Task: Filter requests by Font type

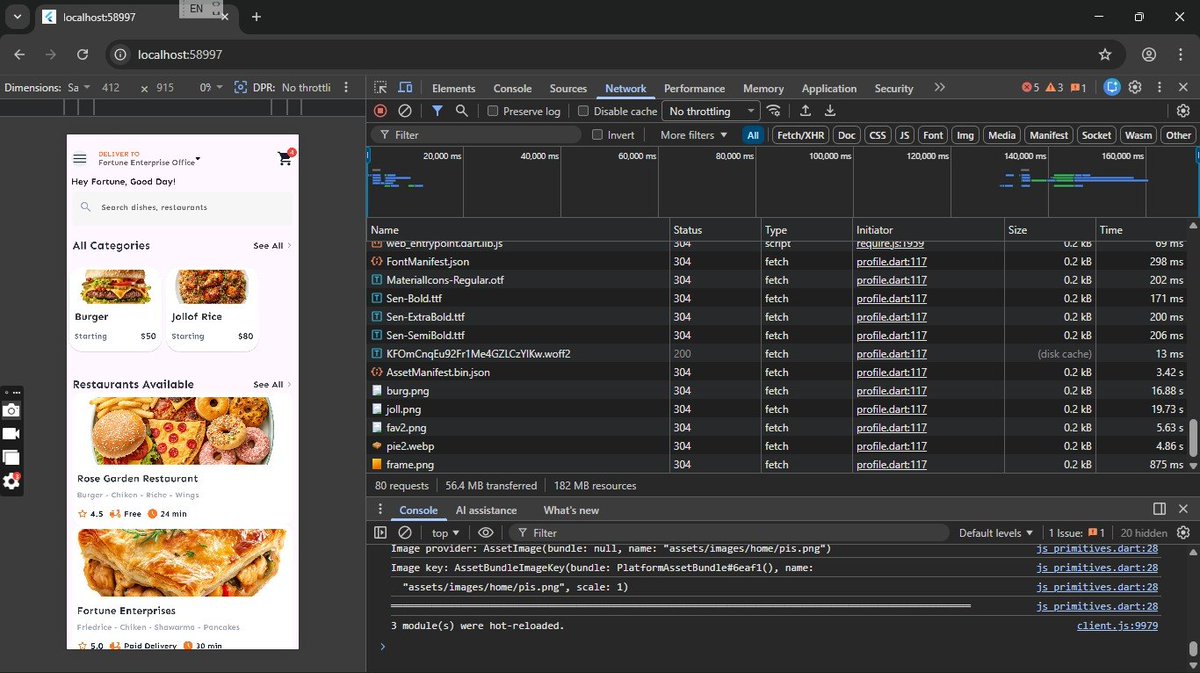Action: tap(933, 135)
